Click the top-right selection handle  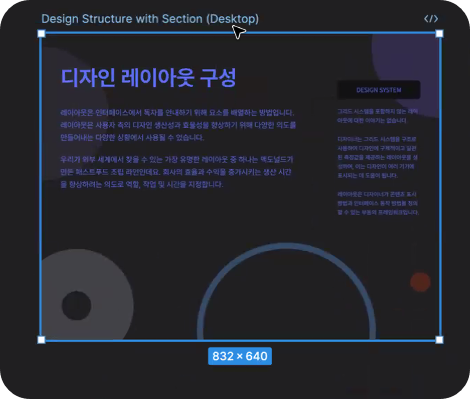(439, 33)
